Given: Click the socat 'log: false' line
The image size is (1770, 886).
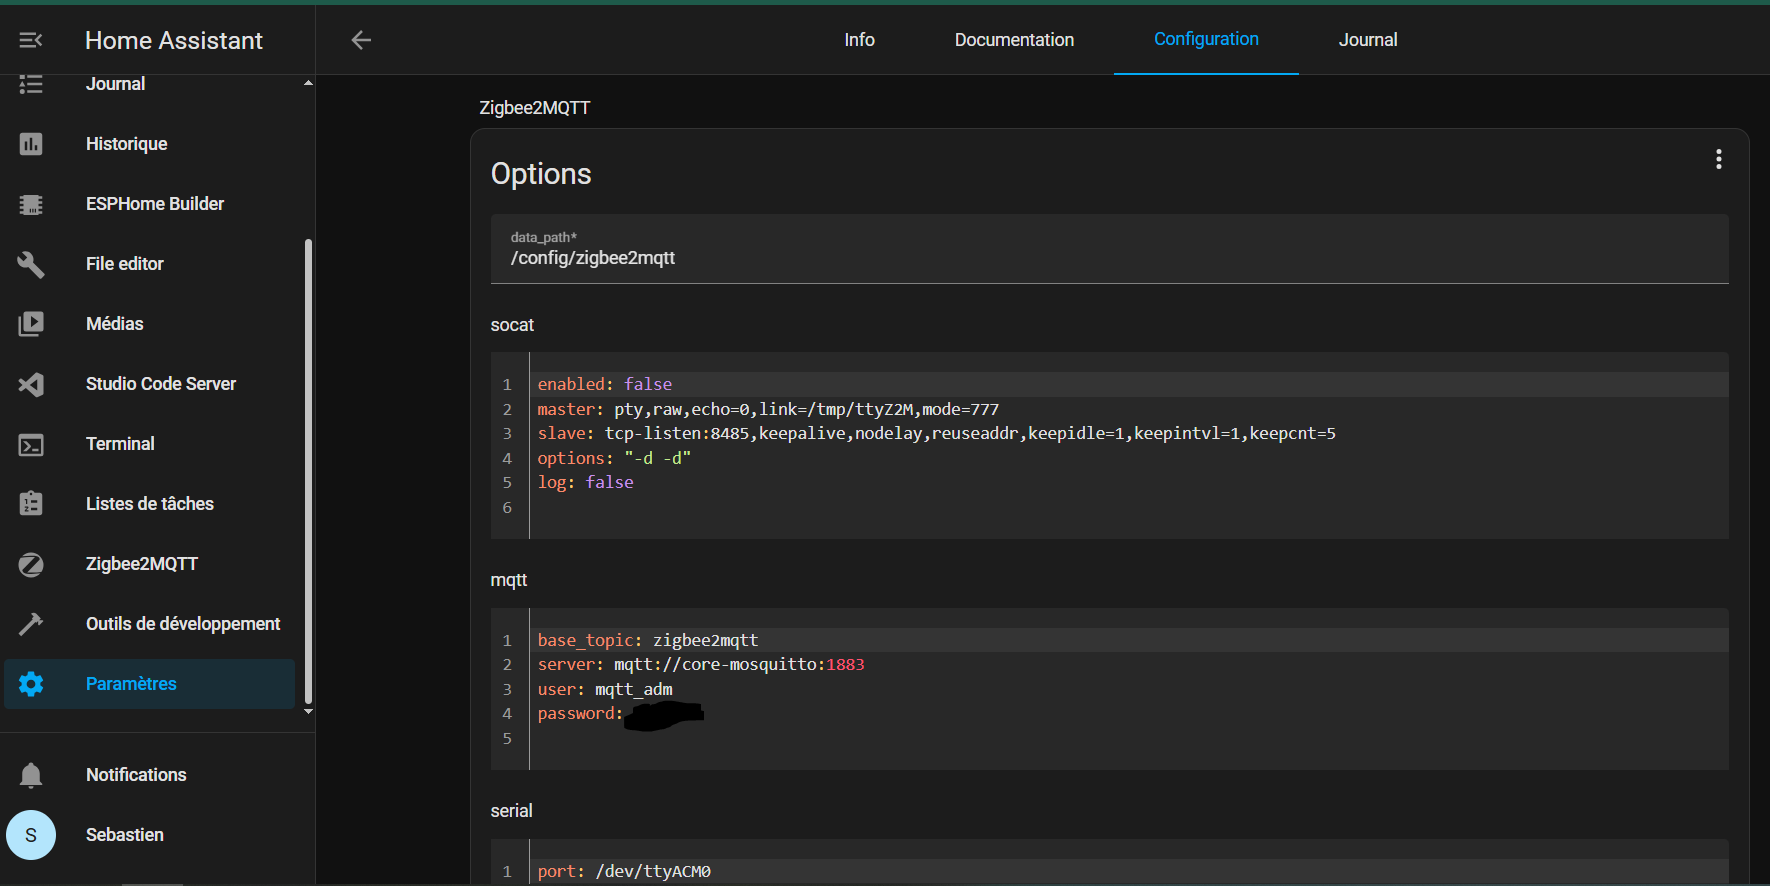Looking at the screenshot, I should pyautogui.click(x=1129, y=482).
